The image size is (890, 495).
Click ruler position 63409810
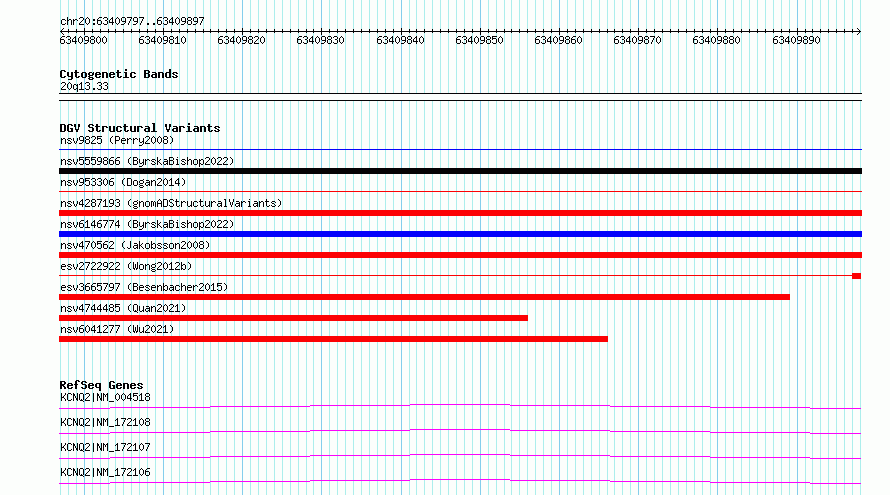tap(162, 40)
